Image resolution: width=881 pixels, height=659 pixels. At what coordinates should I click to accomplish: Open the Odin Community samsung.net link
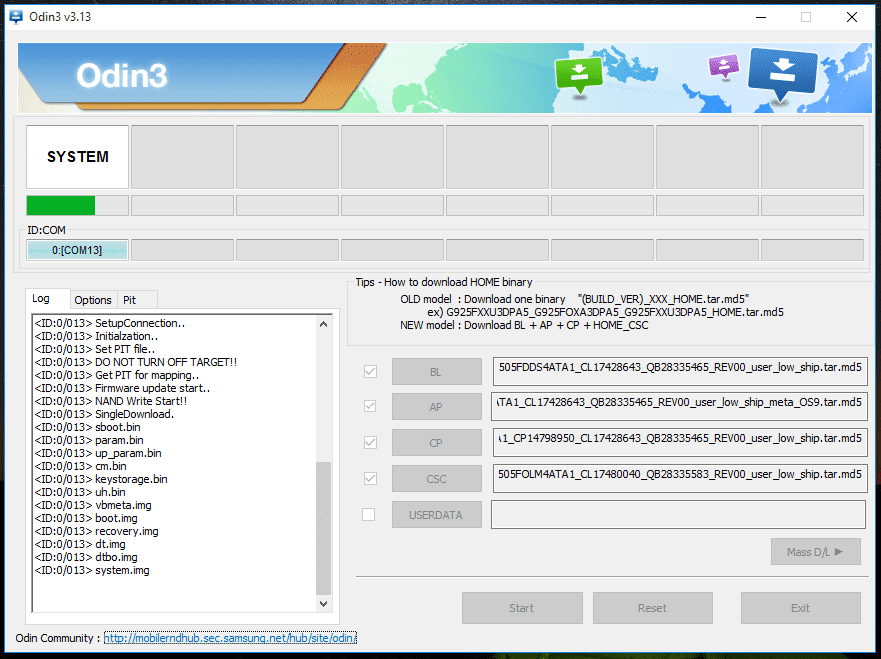[230, 638]
